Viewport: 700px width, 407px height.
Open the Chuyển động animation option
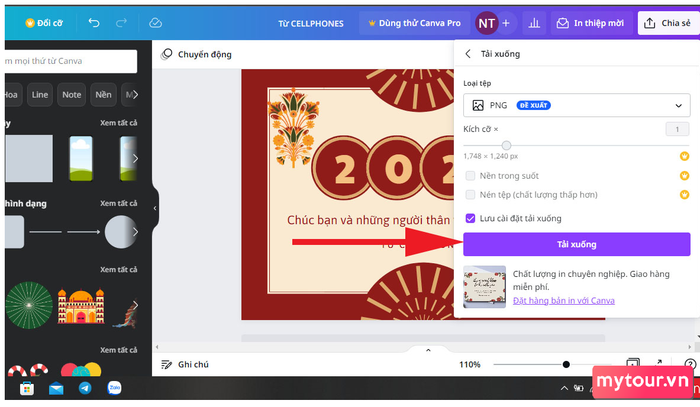click(x=196, y=54)
